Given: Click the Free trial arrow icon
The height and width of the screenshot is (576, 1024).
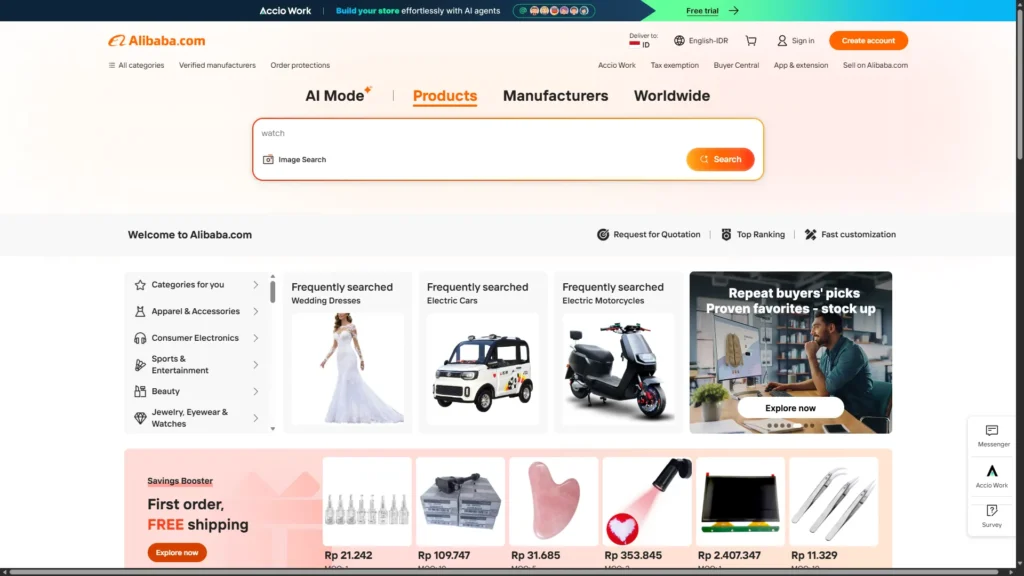Looking at the screenshot, I should coord(733,10).
